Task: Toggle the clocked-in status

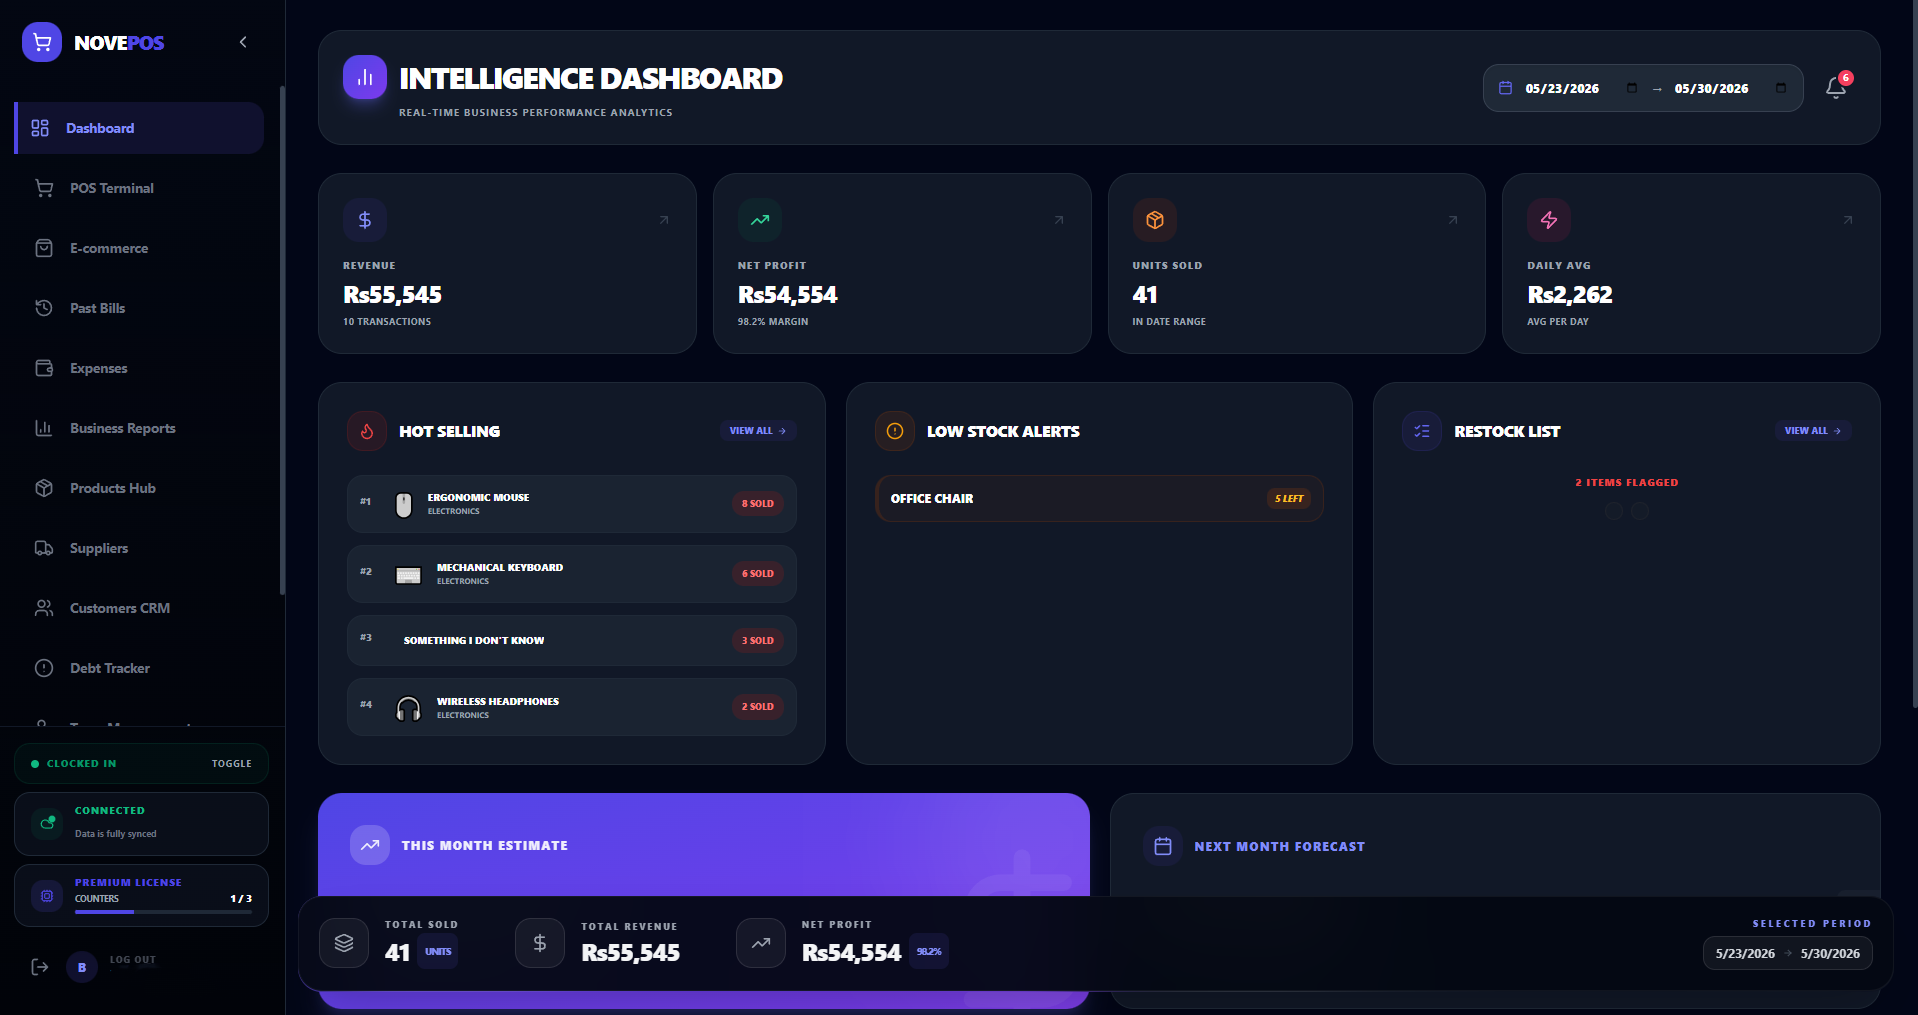Action: coord(231,763)
